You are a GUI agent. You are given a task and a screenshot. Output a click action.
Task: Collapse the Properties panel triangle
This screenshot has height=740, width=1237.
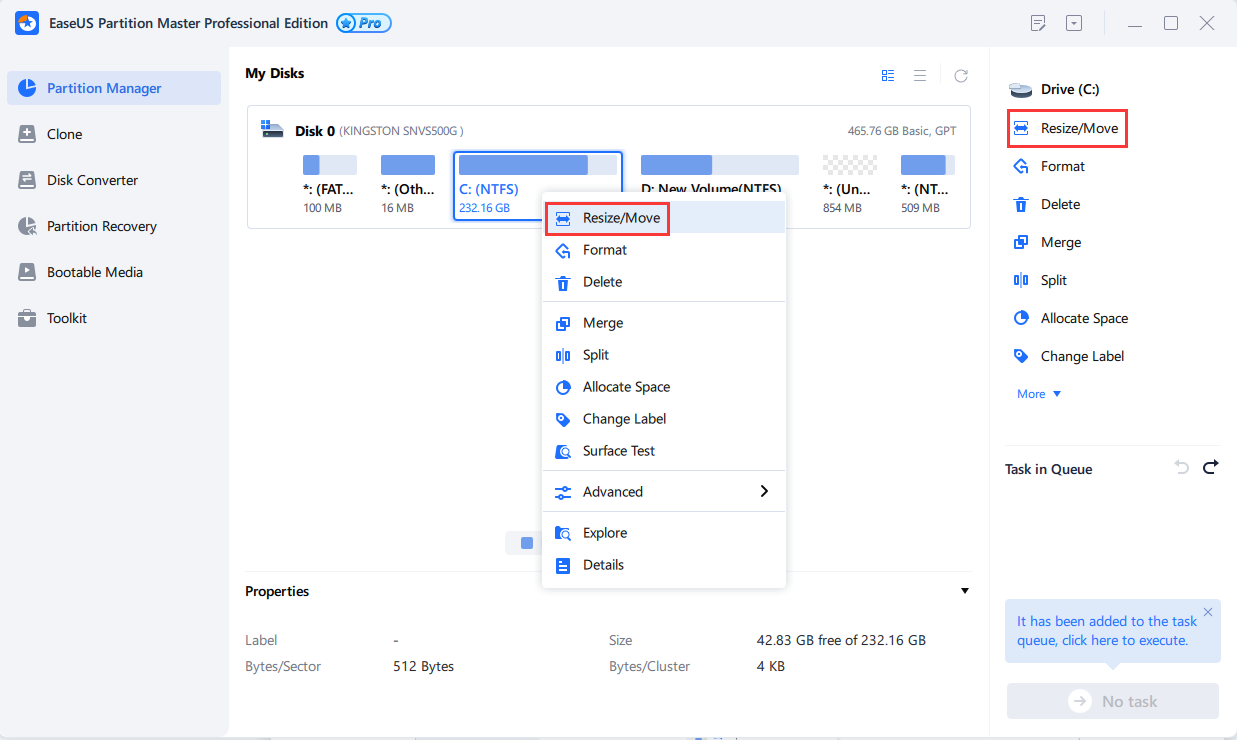click(x=965, y=591)
